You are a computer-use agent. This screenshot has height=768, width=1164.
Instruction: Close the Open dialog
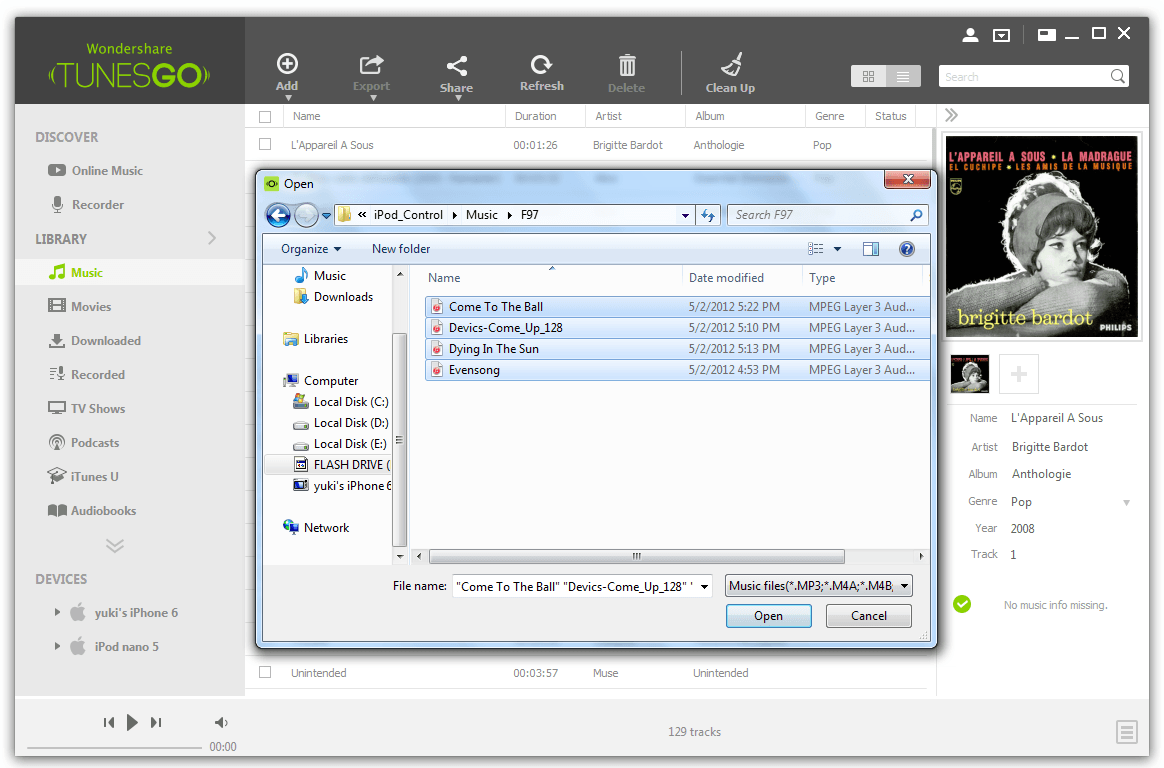click(907, 180)
